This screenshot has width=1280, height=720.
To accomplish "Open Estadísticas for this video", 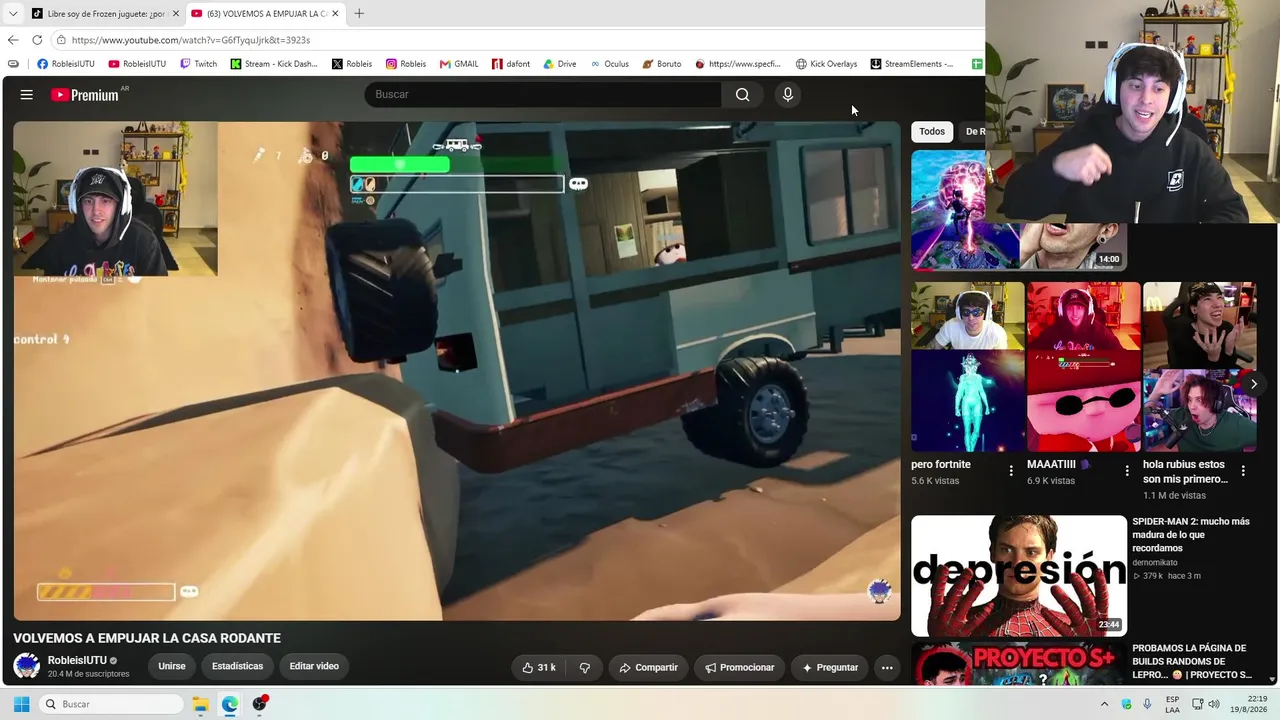I will coord(238,666).
